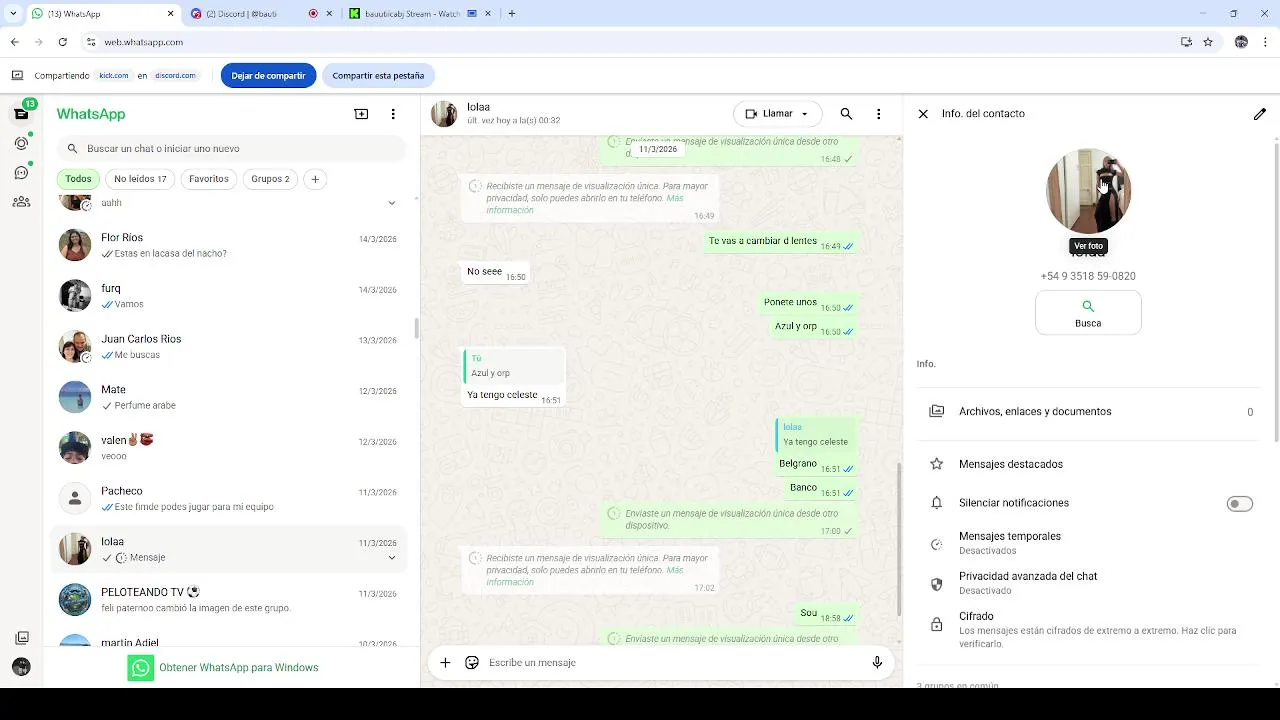Screen dimensions: 1280x720
Task: Focus the Escribe un mensaje field
Action: tap(675, 662)
